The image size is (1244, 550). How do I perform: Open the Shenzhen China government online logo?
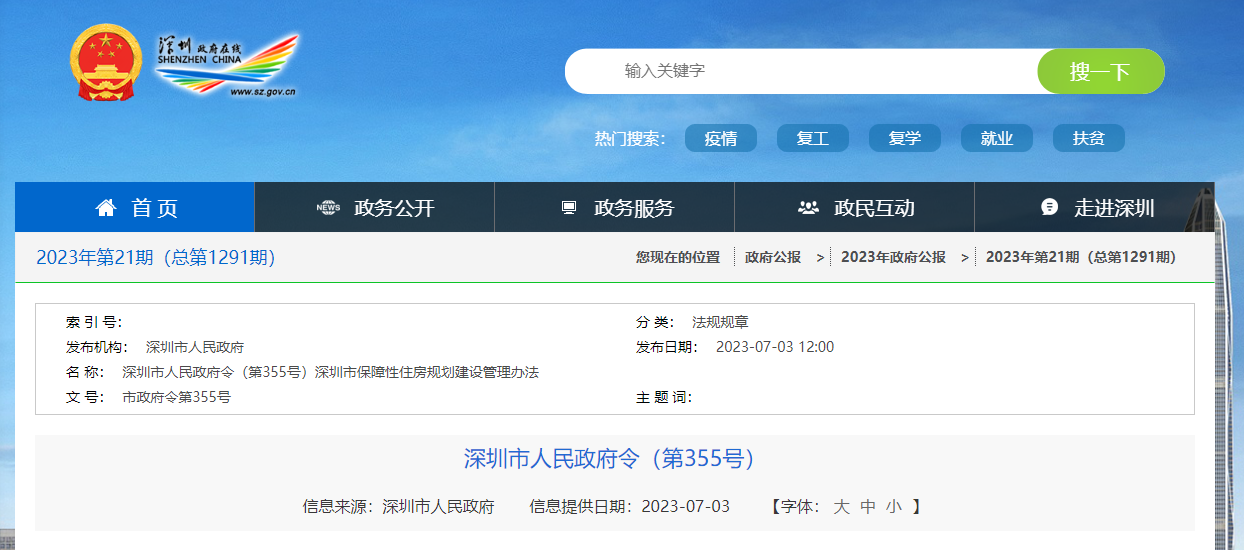pyautogui.click(x=226, y=65)
